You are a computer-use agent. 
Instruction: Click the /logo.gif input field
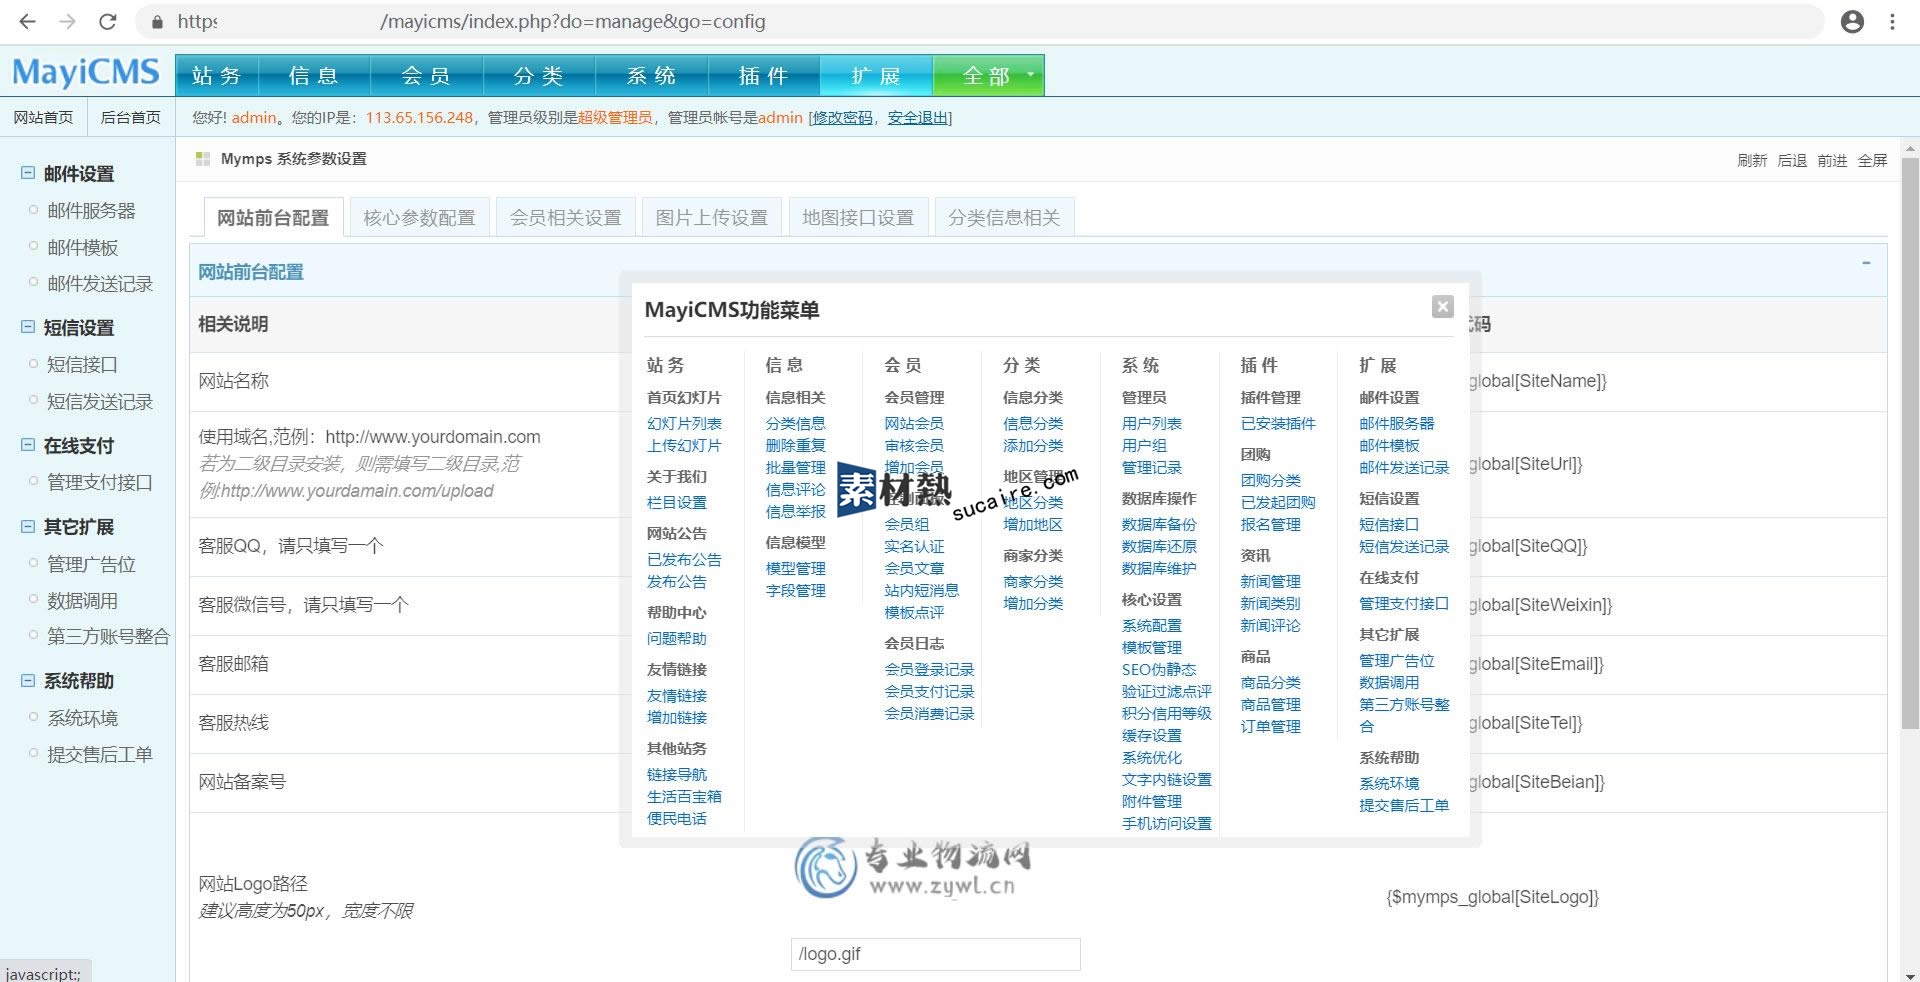[935, 954]
